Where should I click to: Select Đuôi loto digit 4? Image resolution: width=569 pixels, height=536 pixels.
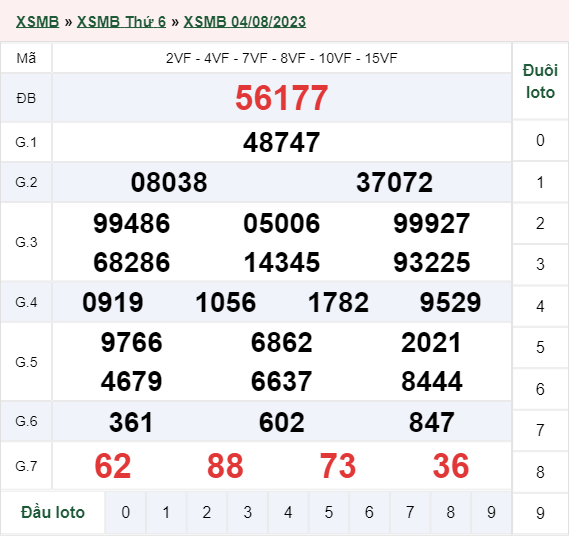(x=540, y=306)
